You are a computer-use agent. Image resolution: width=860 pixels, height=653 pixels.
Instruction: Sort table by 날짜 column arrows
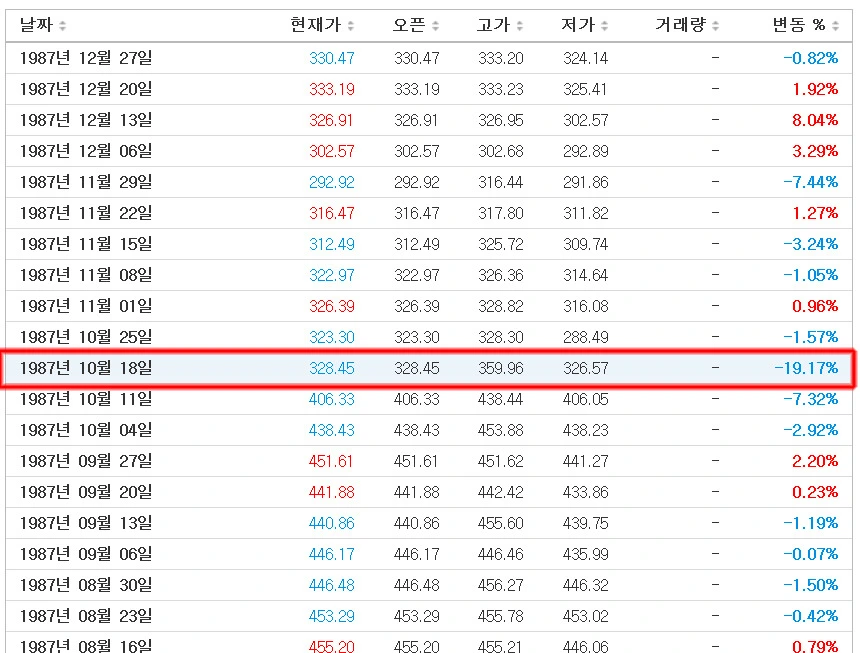[x=63, y=26]
